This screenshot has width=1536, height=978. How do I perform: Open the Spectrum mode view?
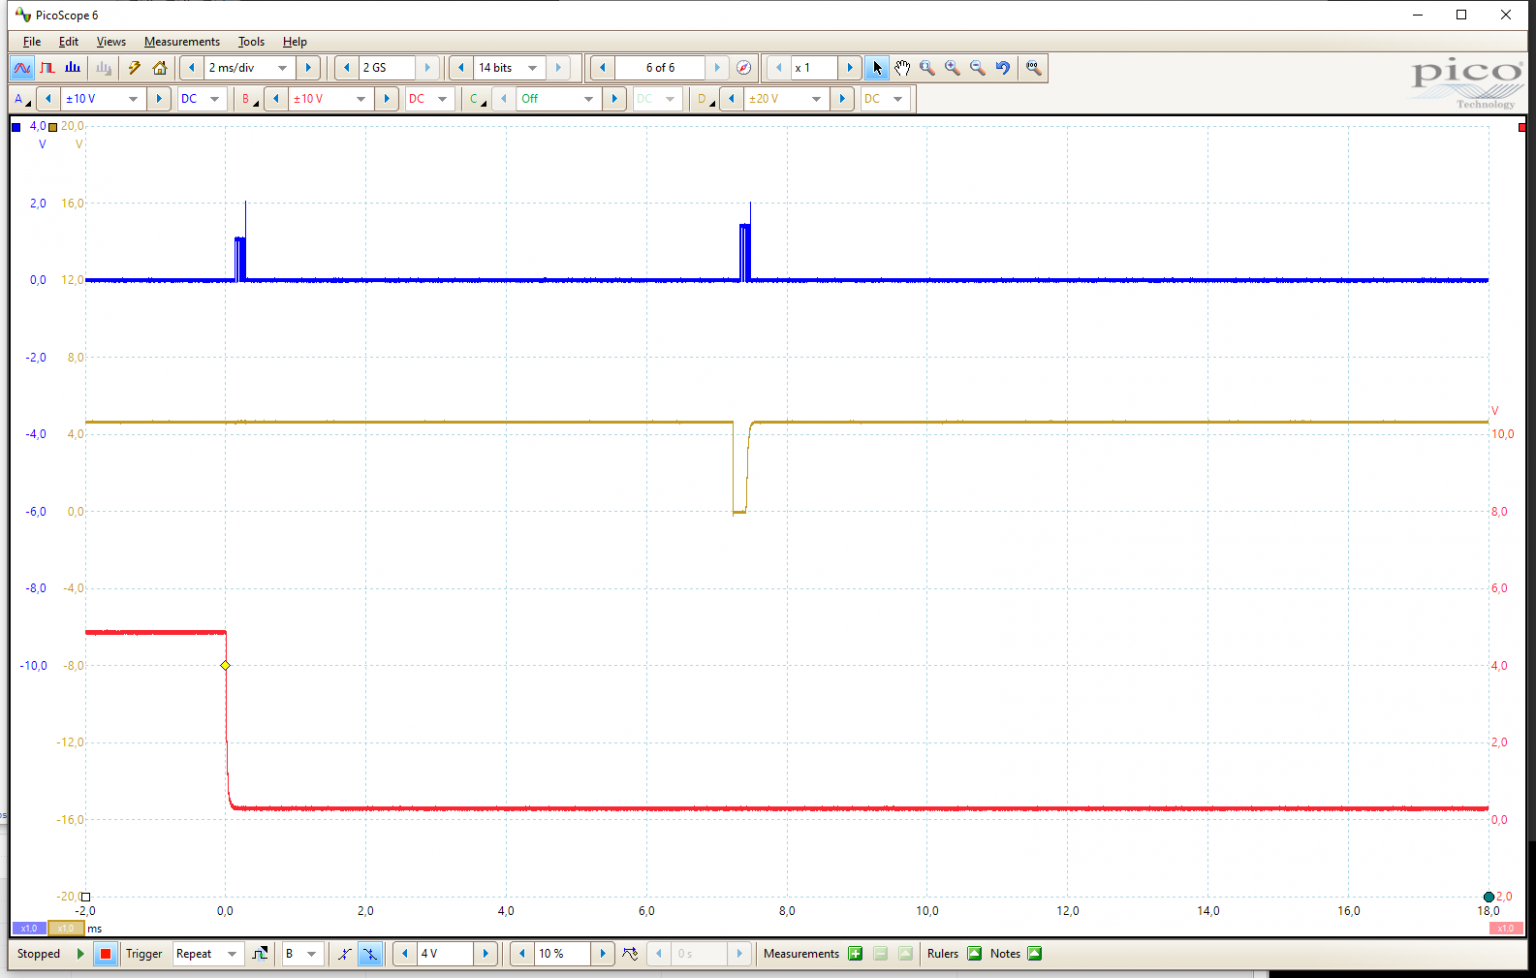pyautogui.click(x=72, y=67)
